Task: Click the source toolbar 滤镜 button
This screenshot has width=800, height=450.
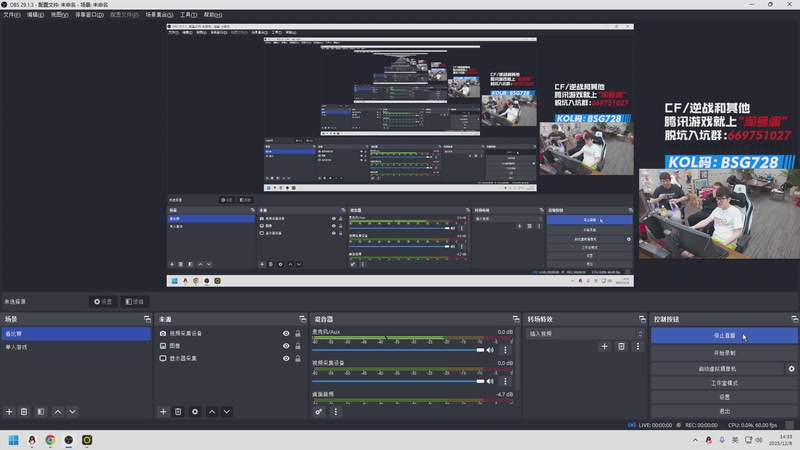Action: 135,302
